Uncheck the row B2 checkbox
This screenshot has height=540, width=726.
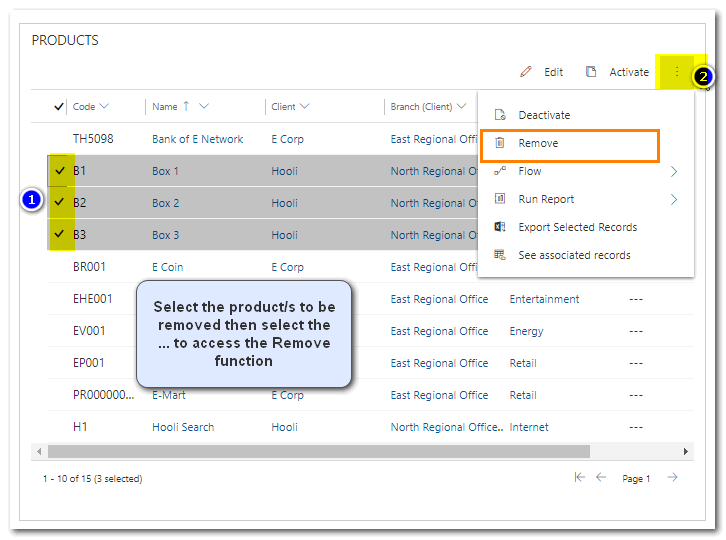click(x=60, y=203)
